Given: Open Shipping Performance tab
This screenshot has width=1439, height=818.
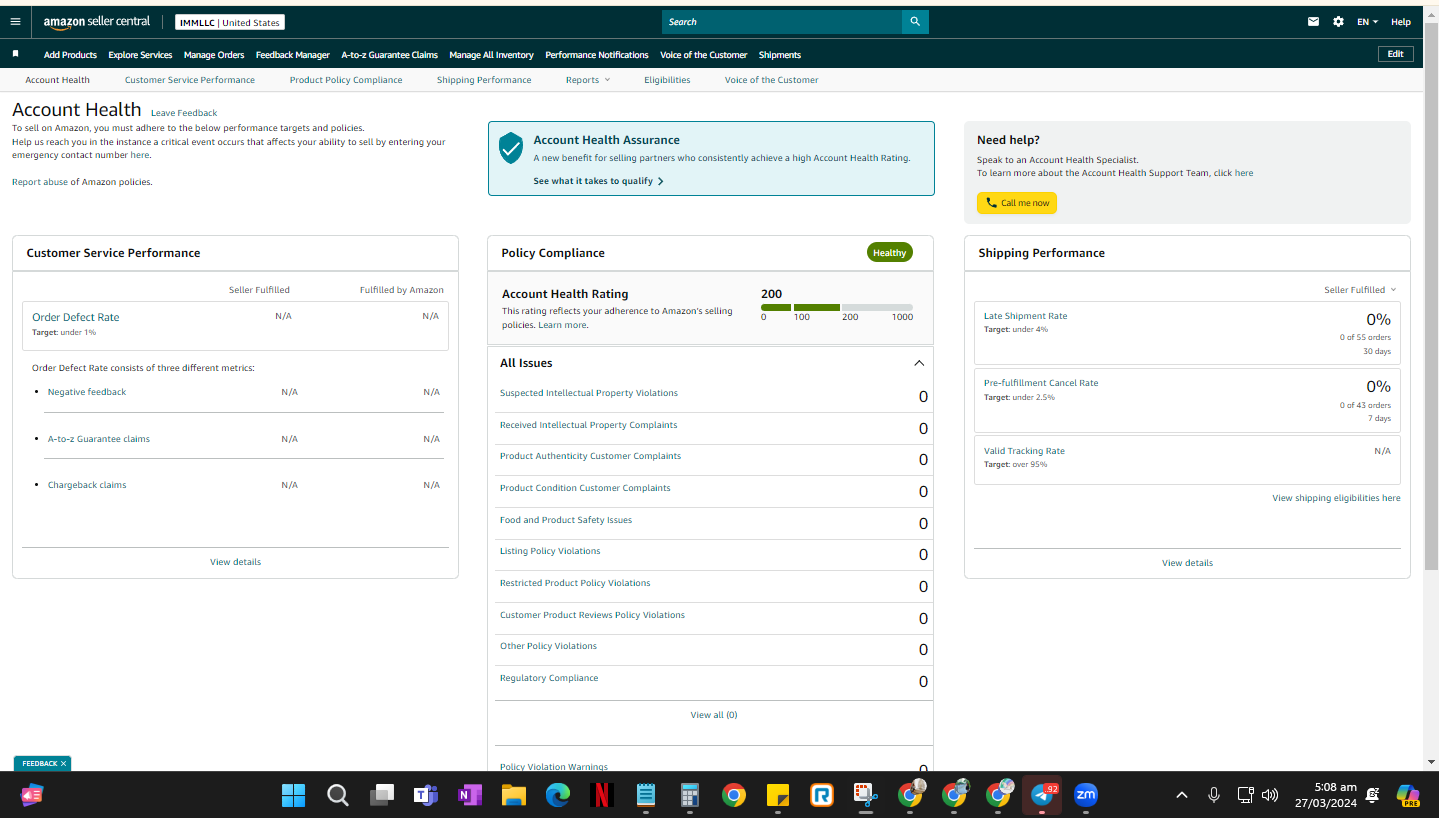Looking at the screenshot, I should (x=484, y=80).
